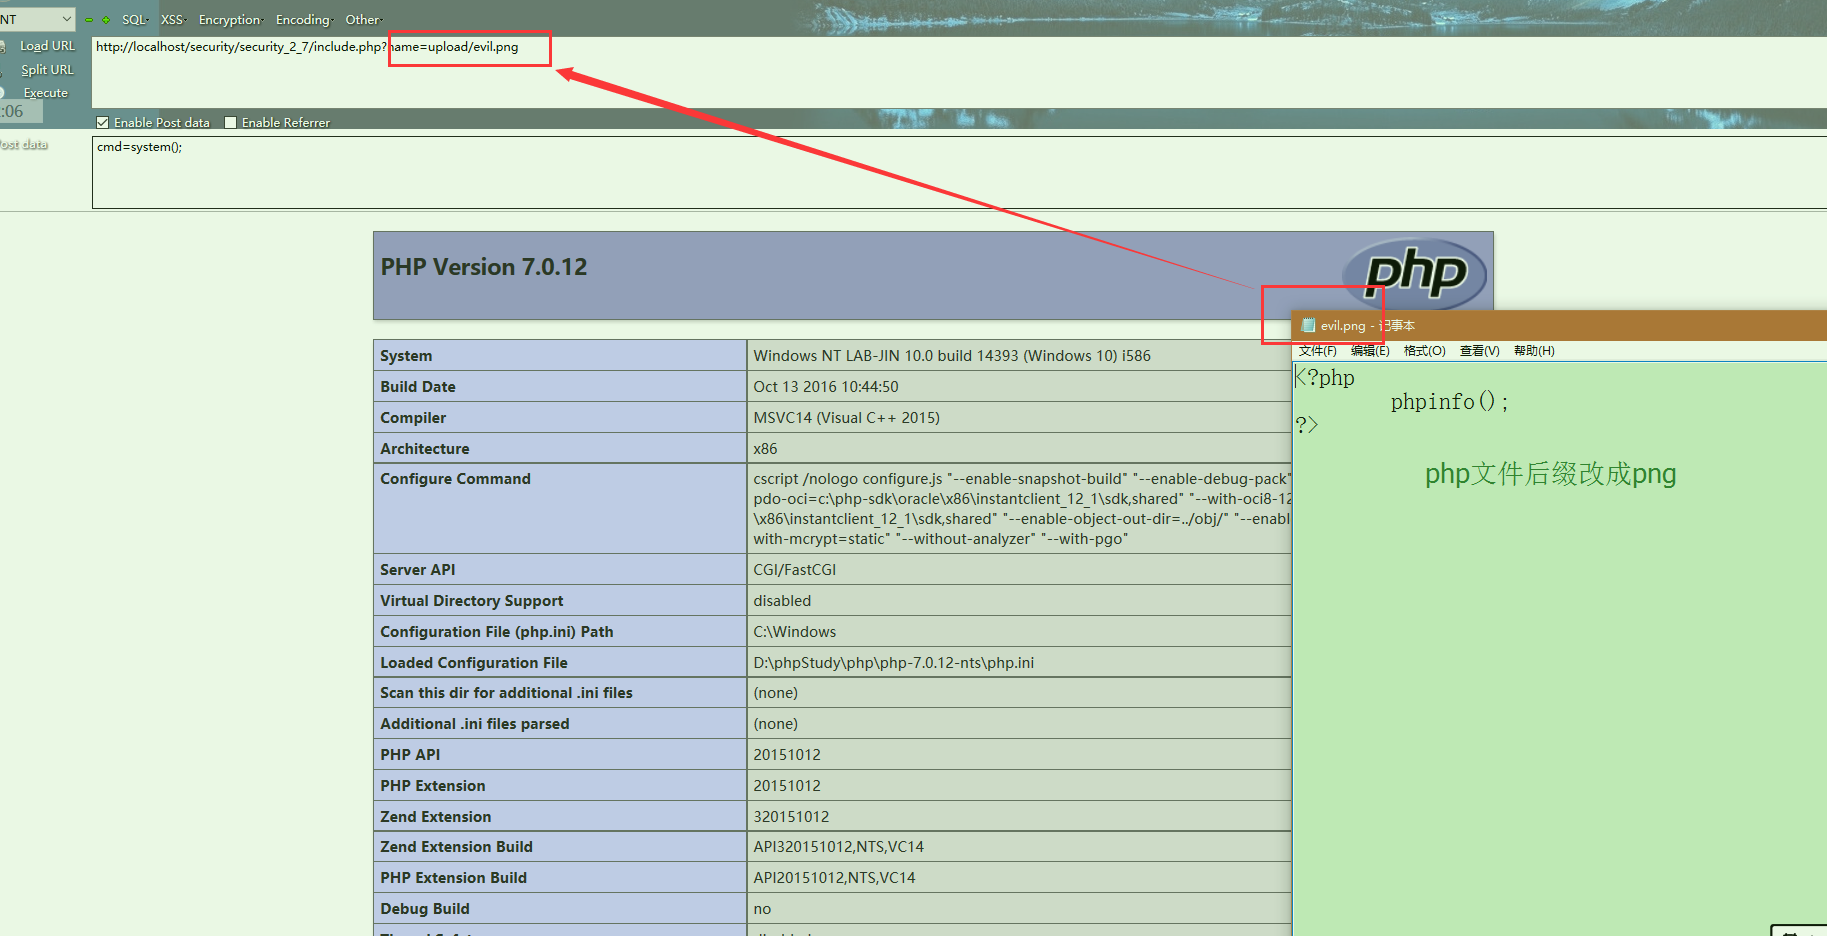Enable the Referrer checkbox

231,123
